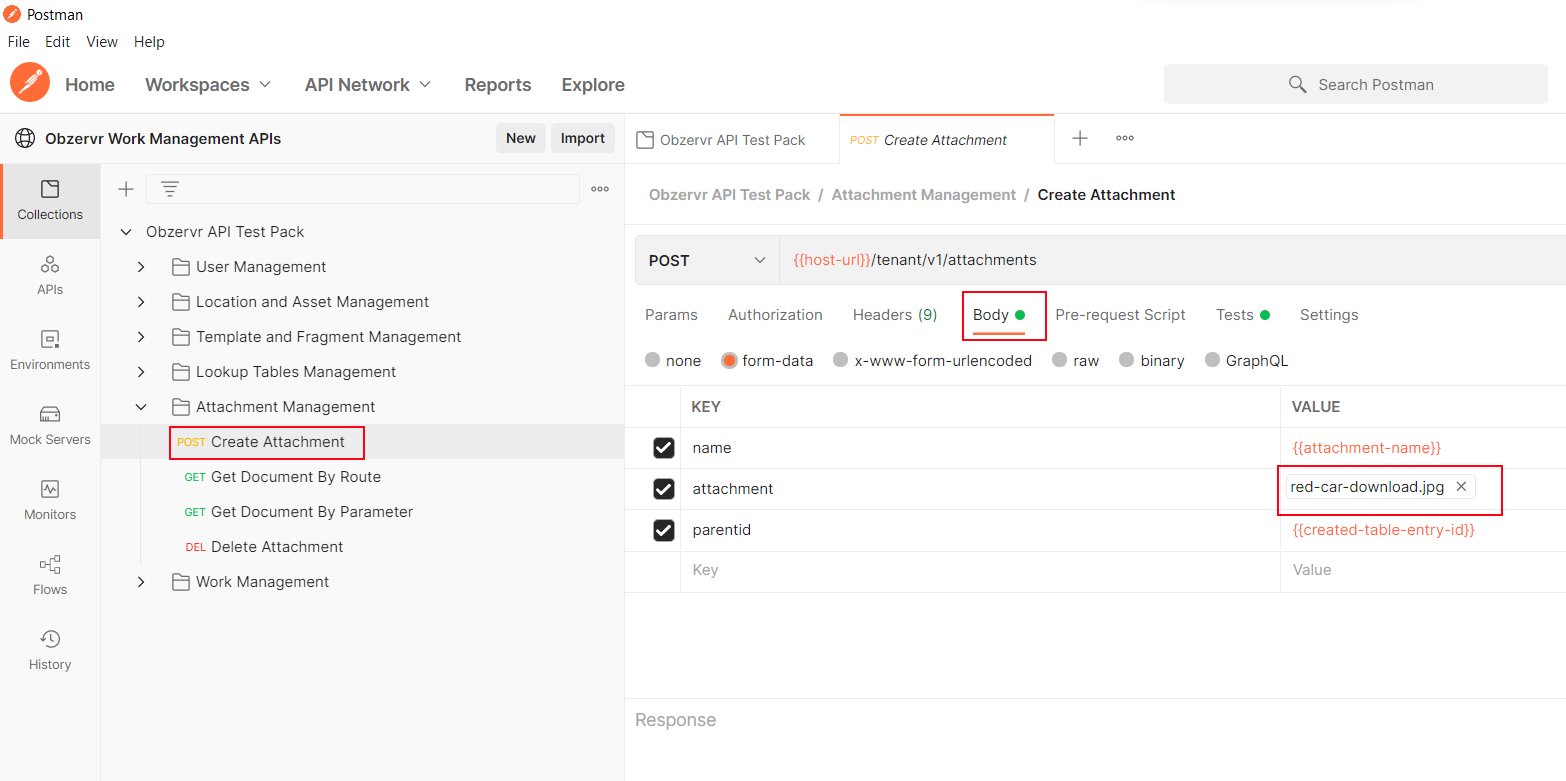
Task: Open a new request tab with plus icon
Action: [x=1080, y=139]
